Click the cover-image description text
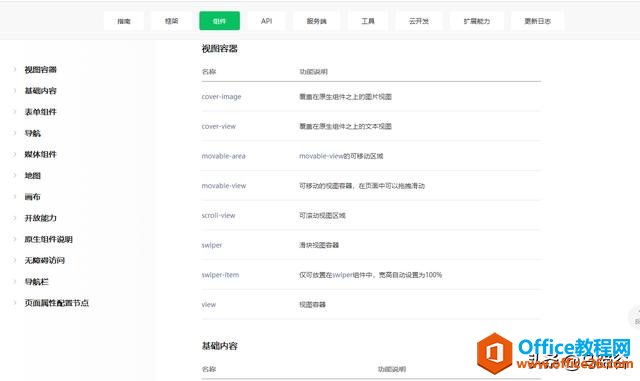 pos(345,97)
